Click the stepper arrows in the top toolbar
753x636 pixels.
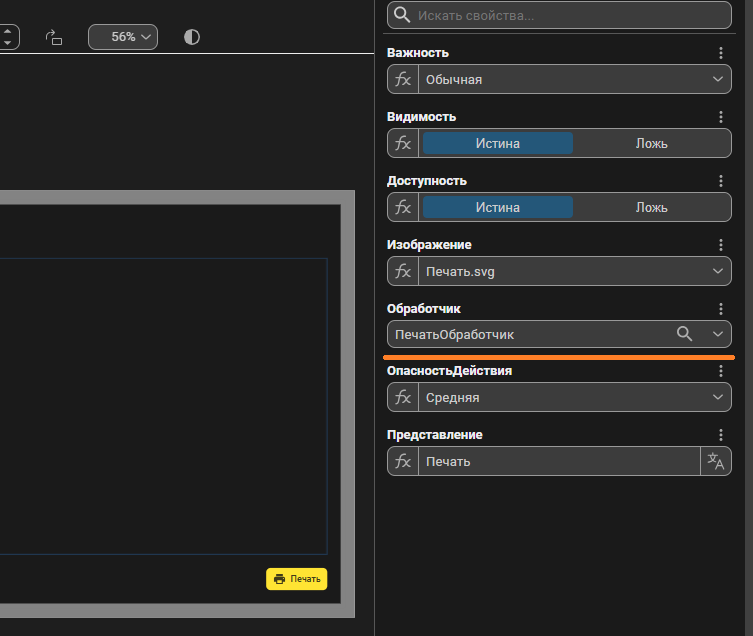point(8,37)
